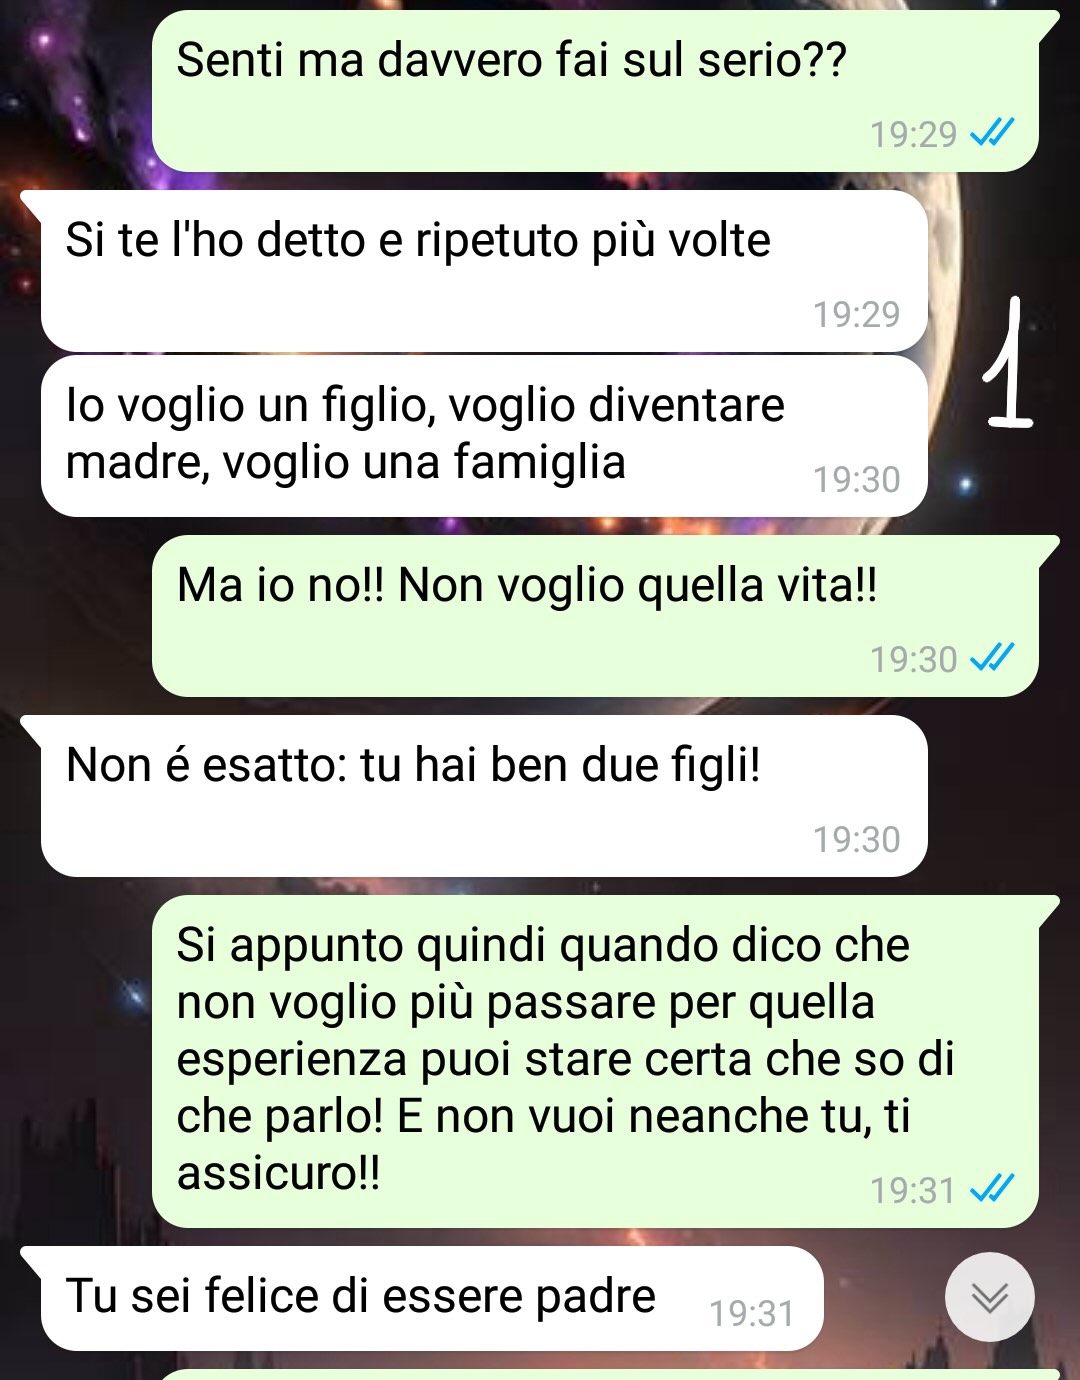Click the 19:30 timestamp on 'voglio una famiglia' message

(856, 479)
